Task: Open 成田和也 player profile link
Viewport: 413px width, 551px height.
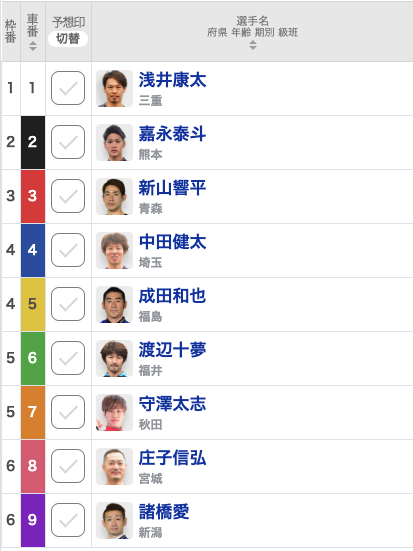Action: (x=172, y=296)
